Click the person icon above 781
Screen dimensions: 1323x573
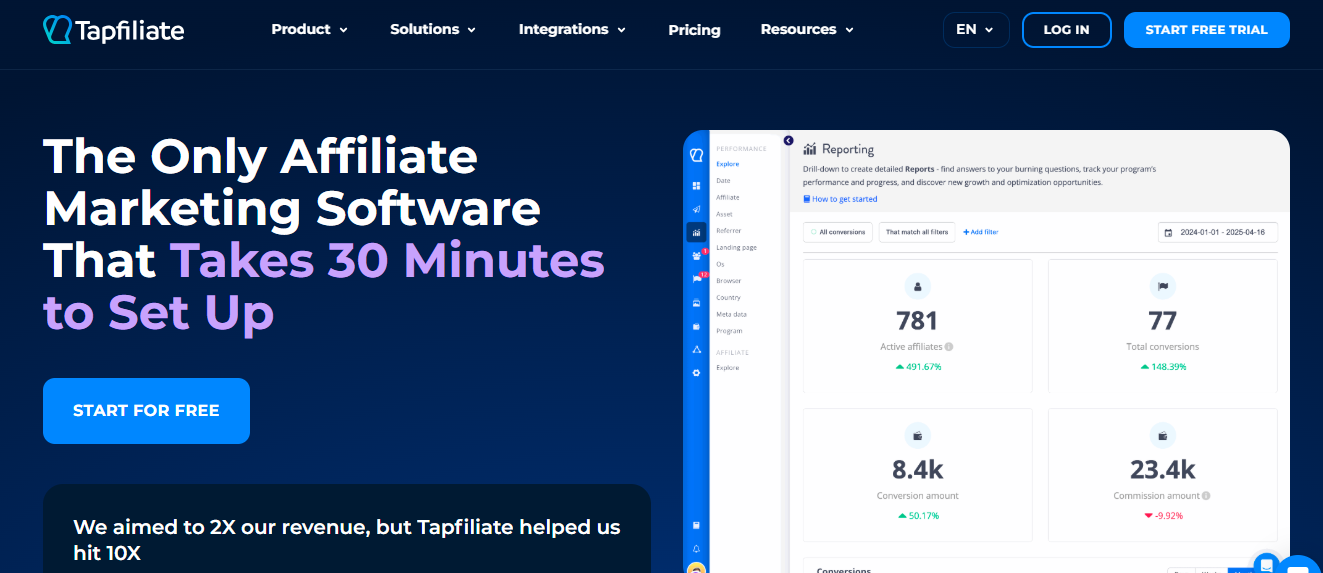tap(917, 287)
